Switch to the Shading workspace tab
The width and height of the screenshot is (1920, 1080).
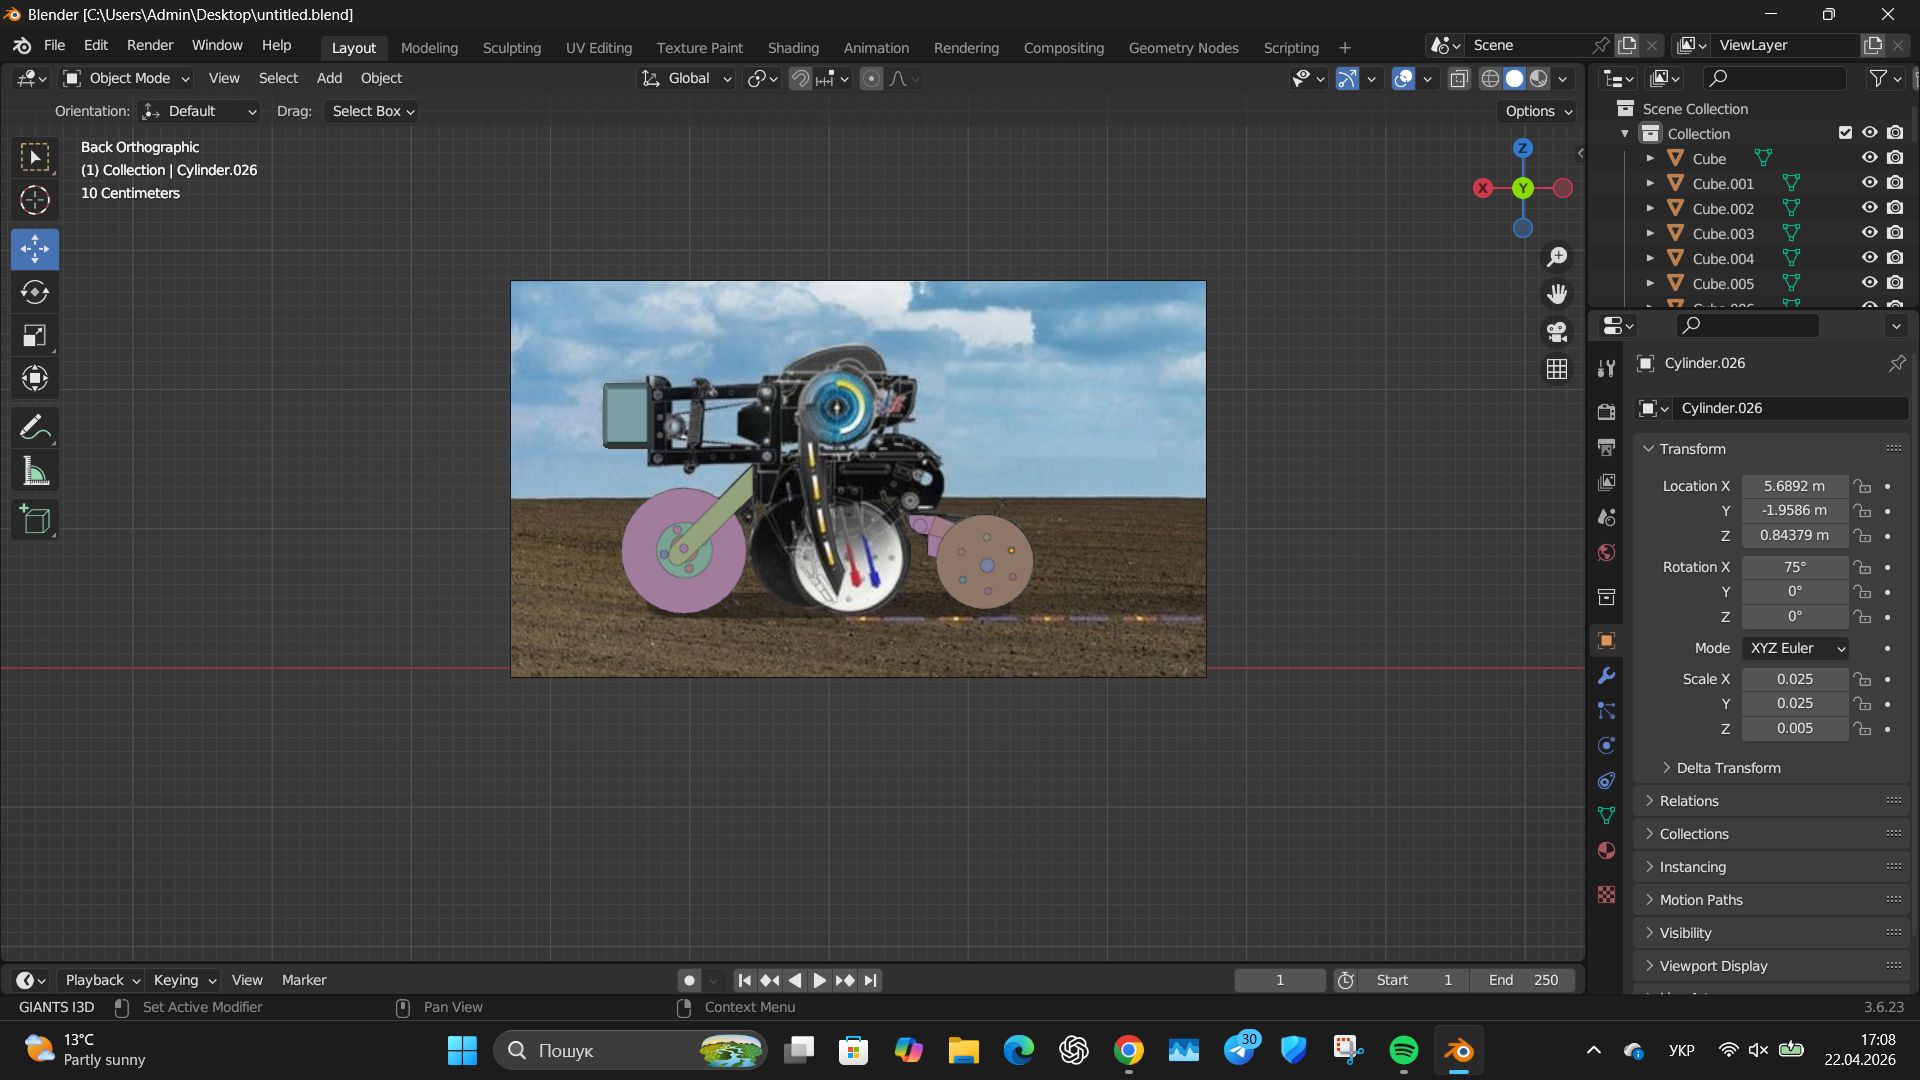[x=793, y=47]
